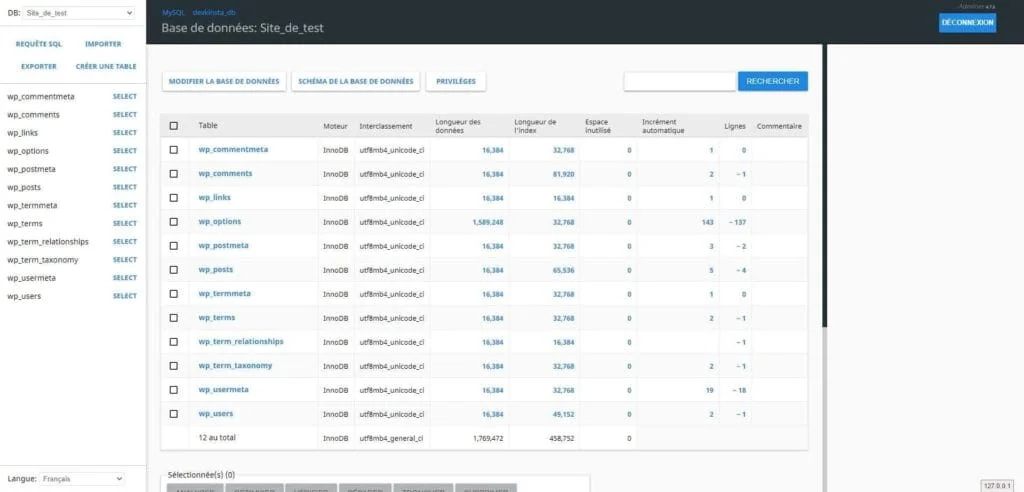The image size is (1024, 492).
Task: Open the Importer link in sidebar
Action: (103, 44)
